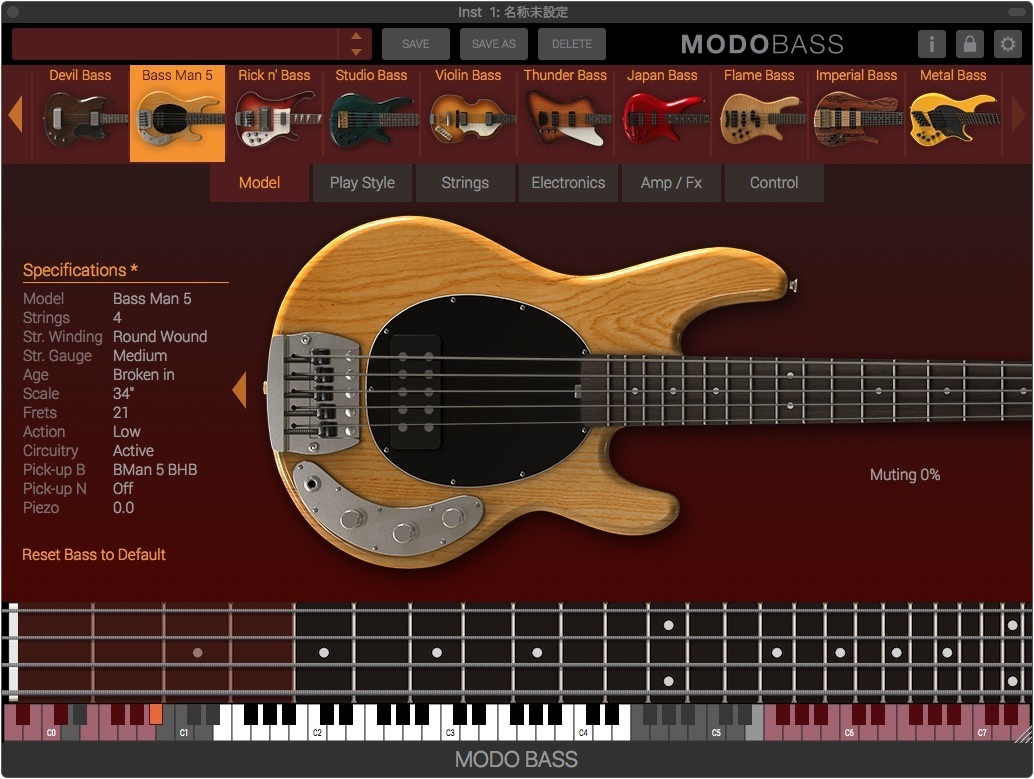Image resolution: width=1034 pixels, height=779 pixels.
Task: Step preset down with arrow
Action: point(356,52)
